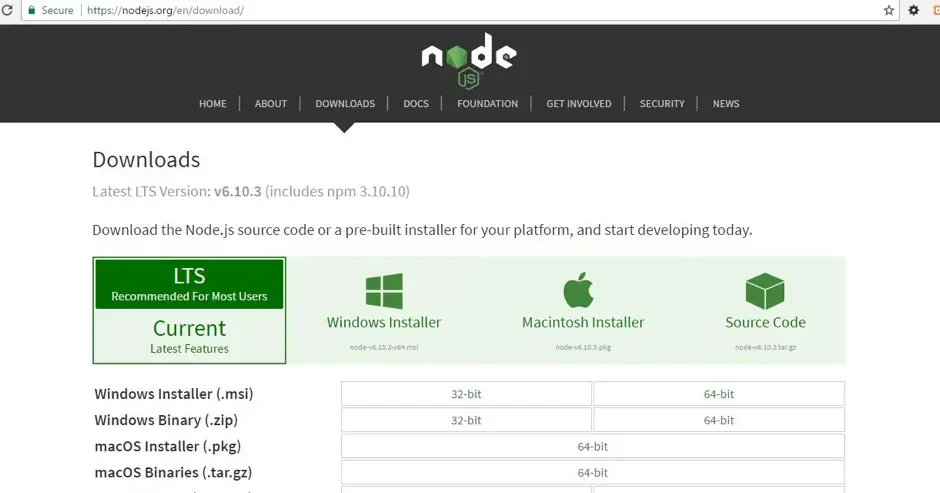This screenshot has width=940, height=493.
Task: Download Windows Binary (.zip) 64-bit
Action: [719, 420]
